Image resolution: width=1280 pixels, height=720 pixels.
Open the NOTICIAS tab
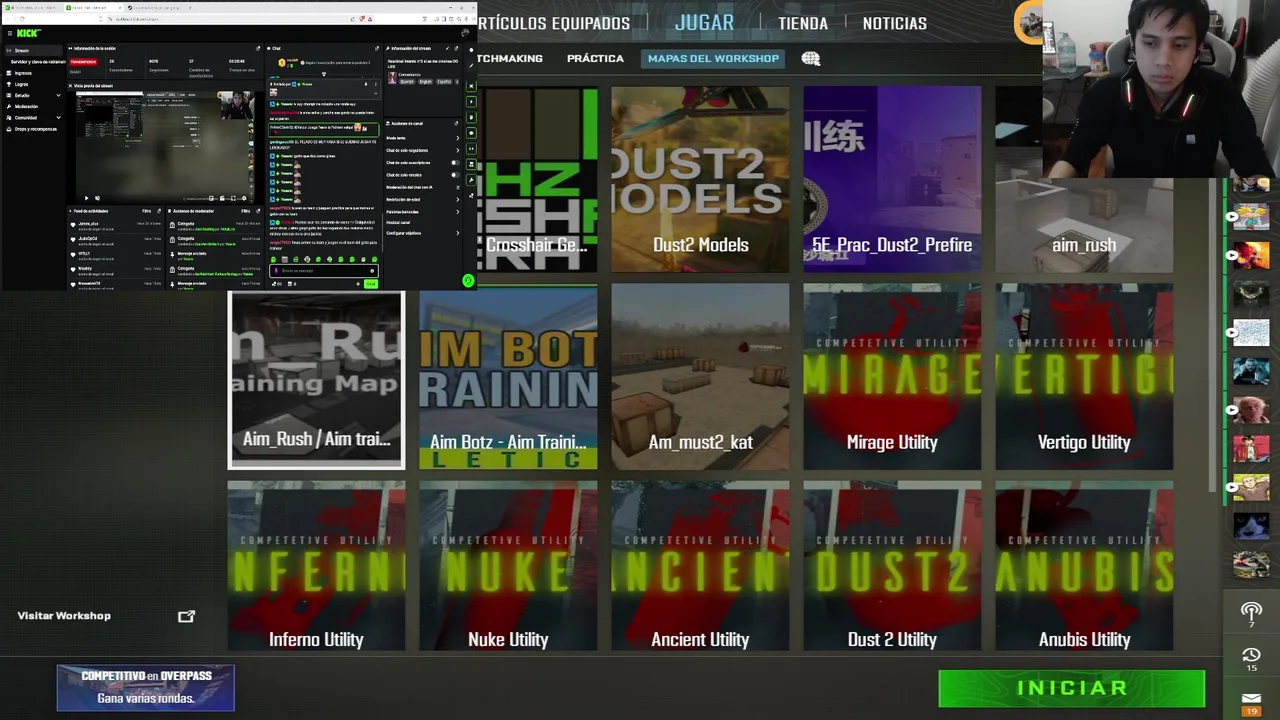pyautogui.click(x=894, y=23)
